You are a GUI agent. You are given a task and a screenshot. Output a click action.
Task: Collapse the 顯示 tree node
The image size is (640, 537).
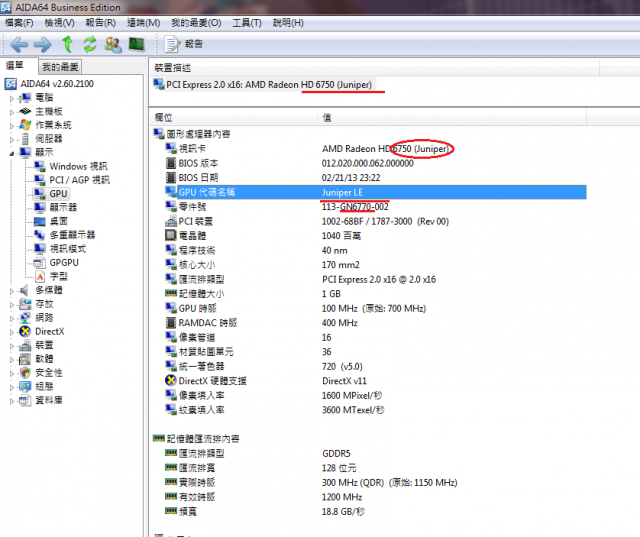[x=12, y=153]
